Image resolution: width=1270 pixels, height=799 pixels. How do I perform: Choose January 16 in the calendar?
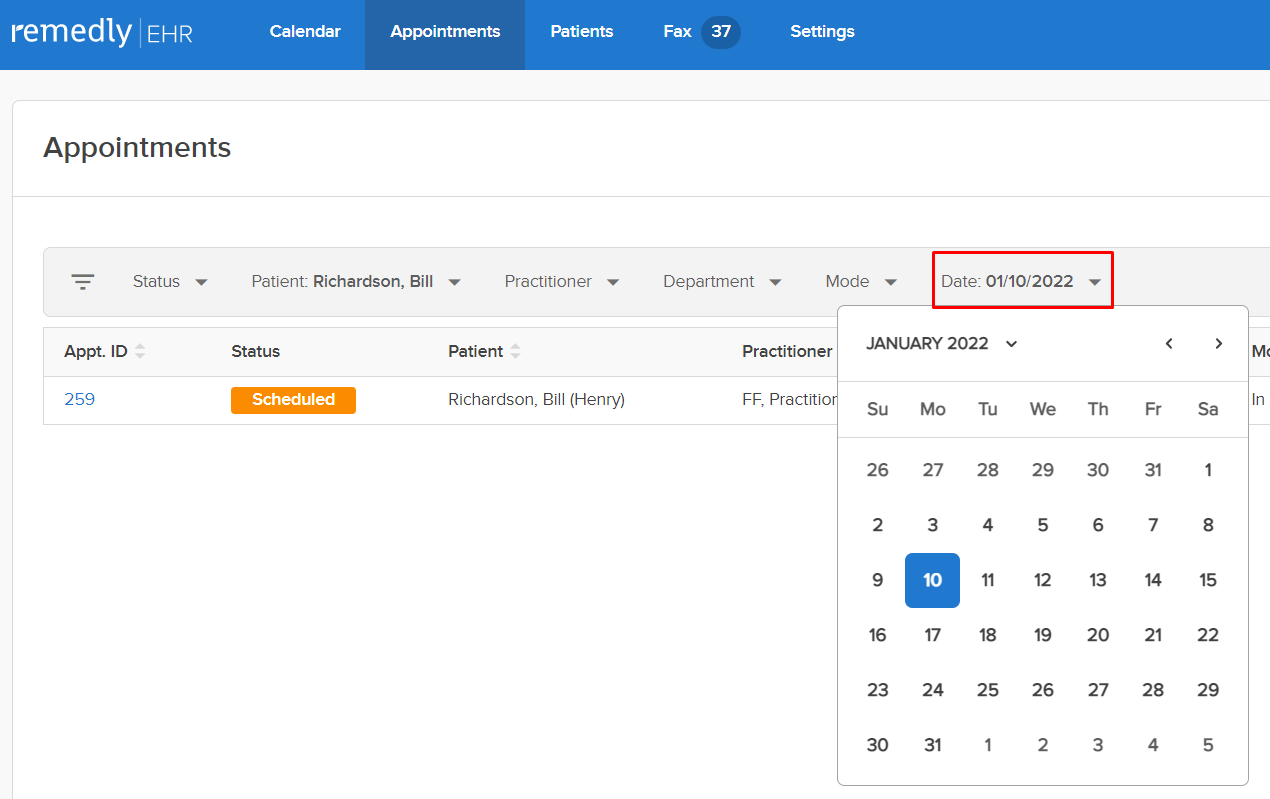[x=878, y=635]
